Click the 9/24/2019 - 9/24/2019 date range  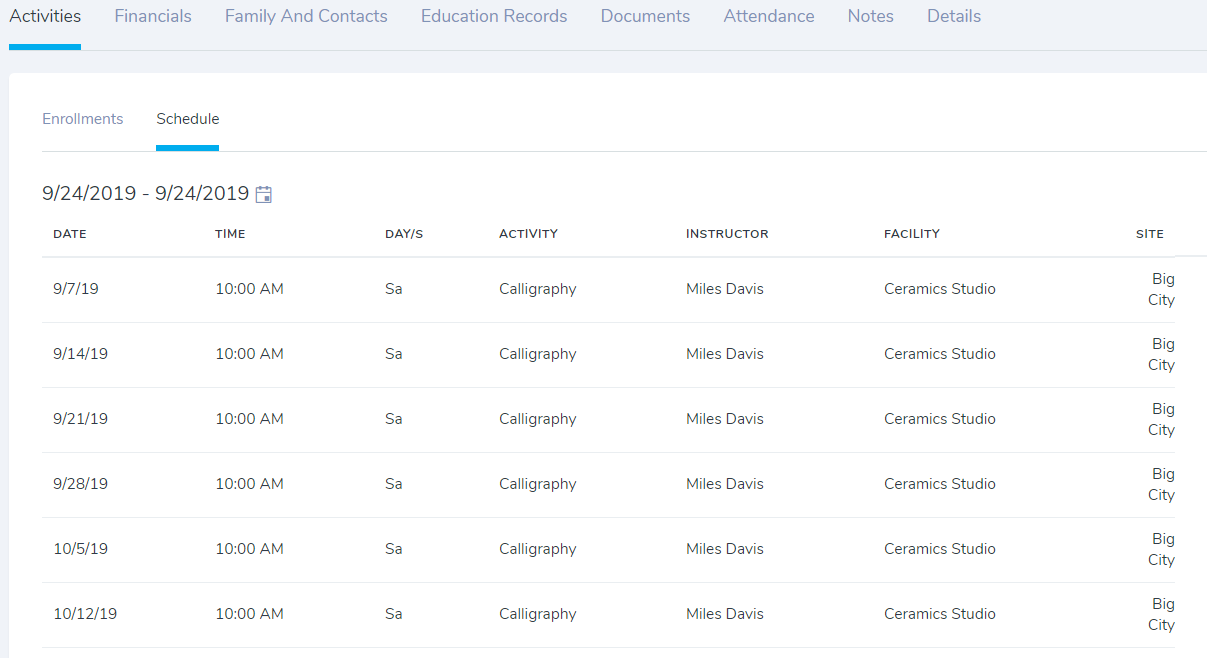(x=145, y=194)
